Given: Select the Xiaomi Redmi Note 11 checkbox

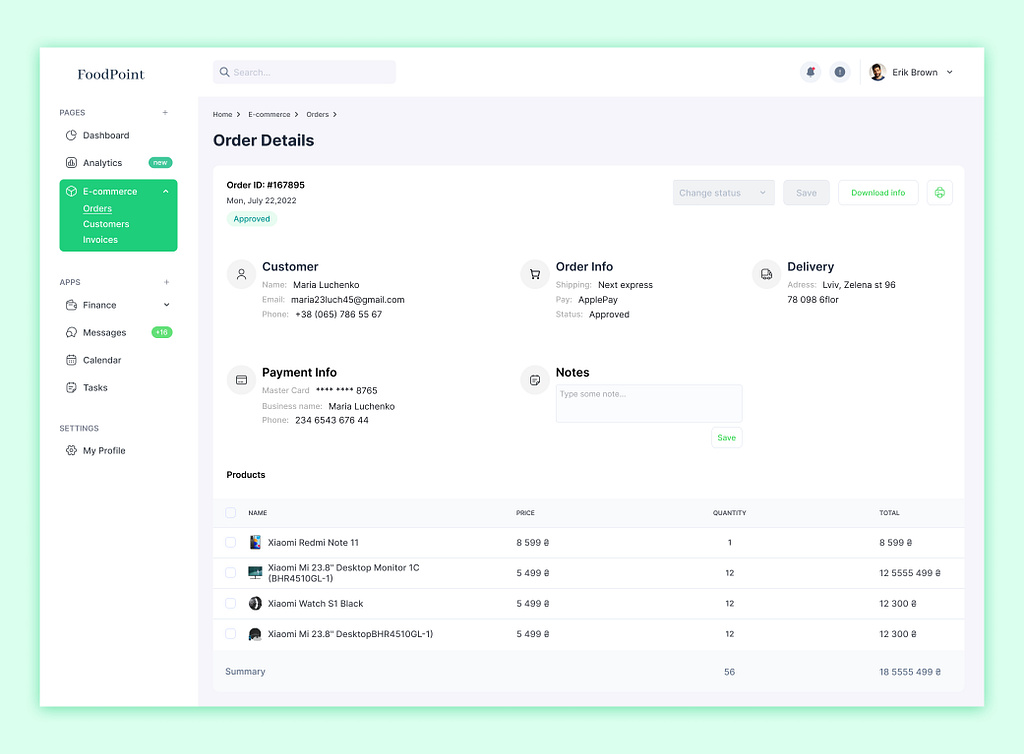Looking at the screenshot, I should 231,542.
